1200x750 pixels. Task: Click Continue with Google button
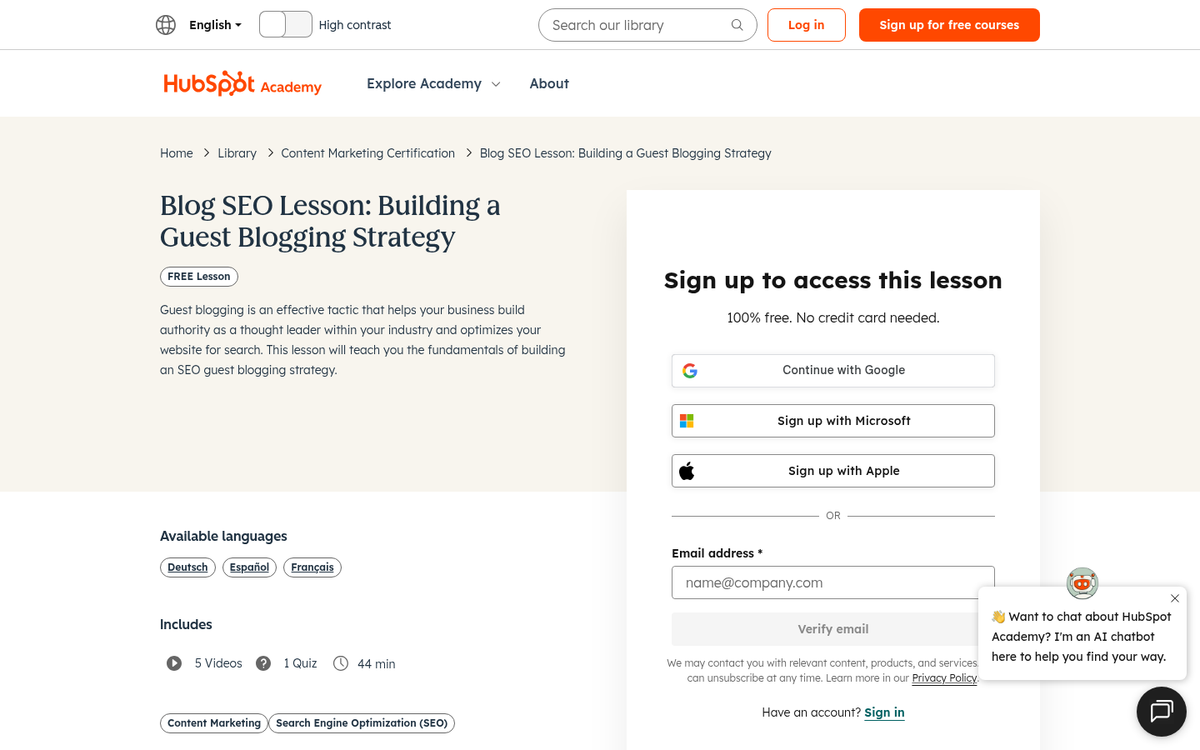click(x=833, y=370)
